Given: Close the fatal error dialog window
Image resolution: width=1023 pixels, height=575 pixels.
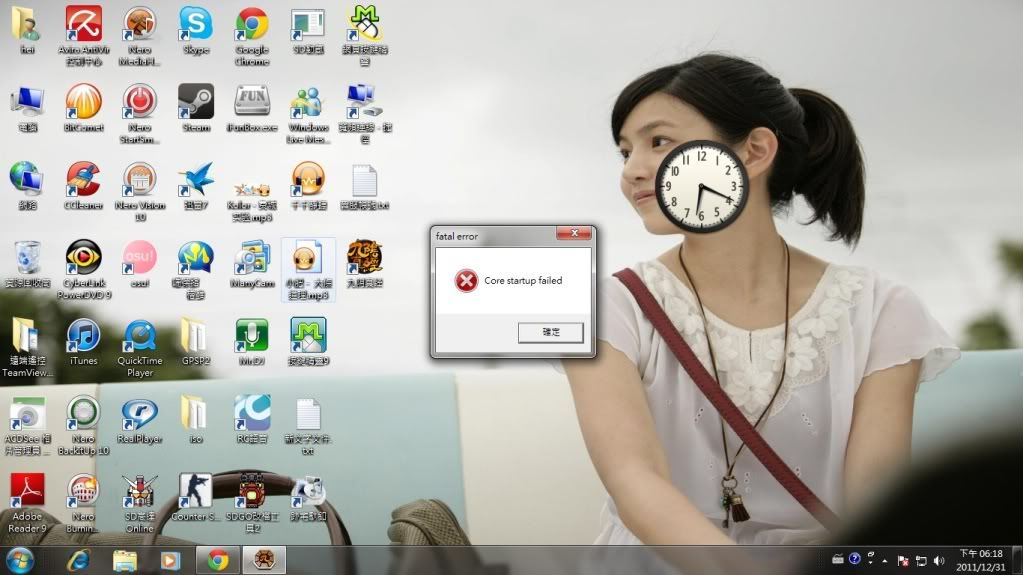Looking at the screenshot, I should [x=573, y=234].
